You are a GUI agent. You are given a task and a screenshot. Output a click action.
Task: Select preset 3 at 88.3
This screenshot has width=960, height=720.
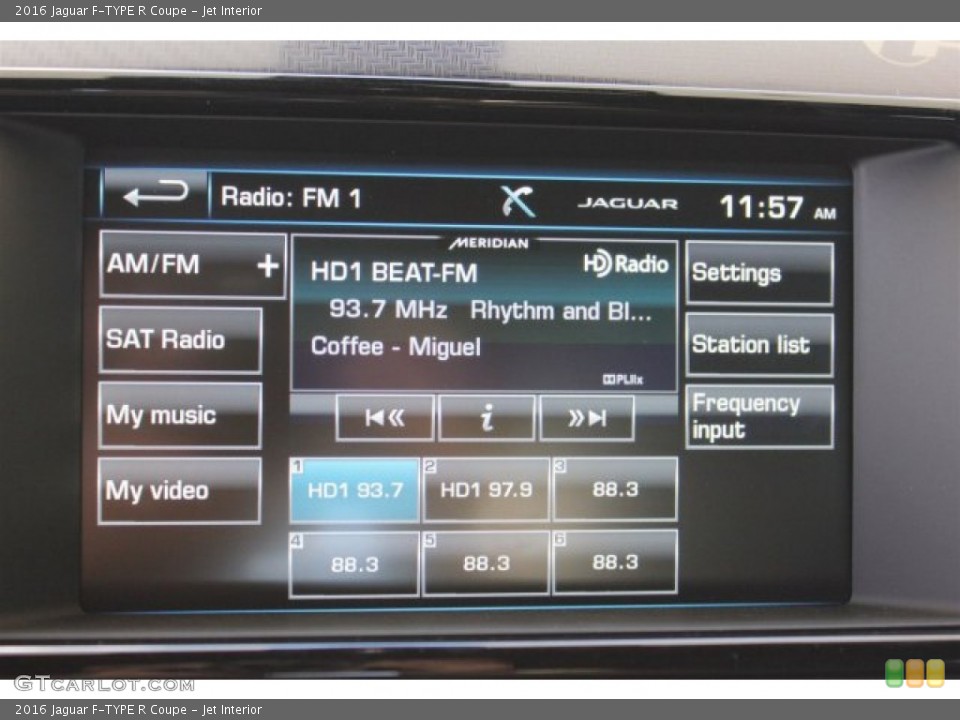(x=615, y=489)
